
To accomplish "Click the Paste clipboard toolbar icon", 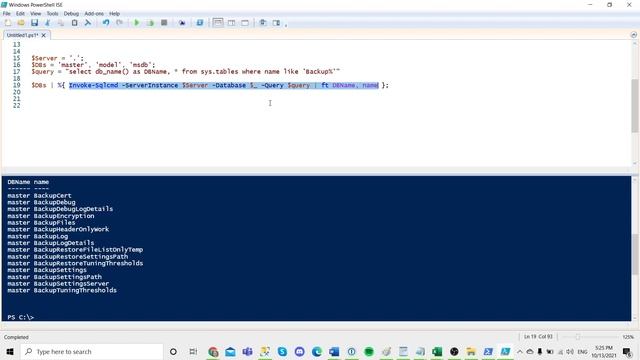I will click(x=74, y=23).
